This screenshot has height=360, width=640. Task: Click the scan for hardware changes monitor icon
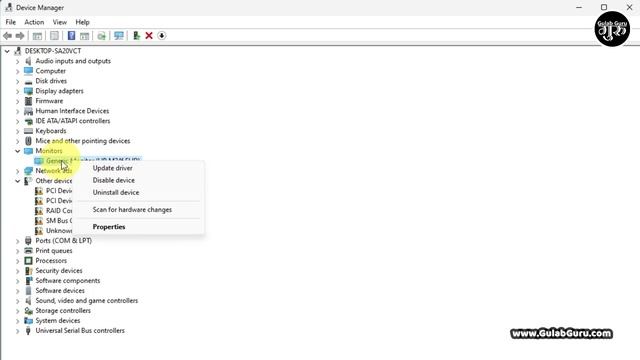[x=119, y=36]
